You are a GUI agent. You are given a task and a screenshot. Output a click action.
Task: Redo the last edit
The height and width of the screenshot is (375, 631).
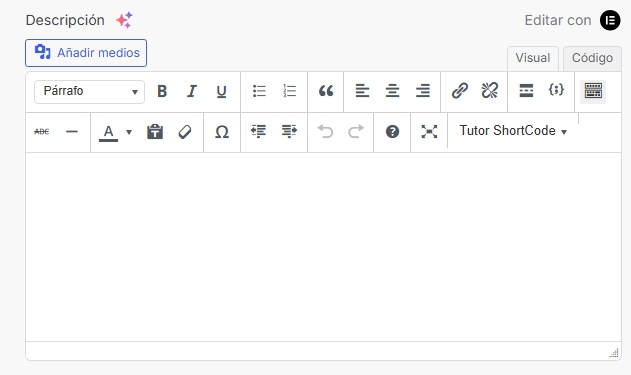(356, 132)
